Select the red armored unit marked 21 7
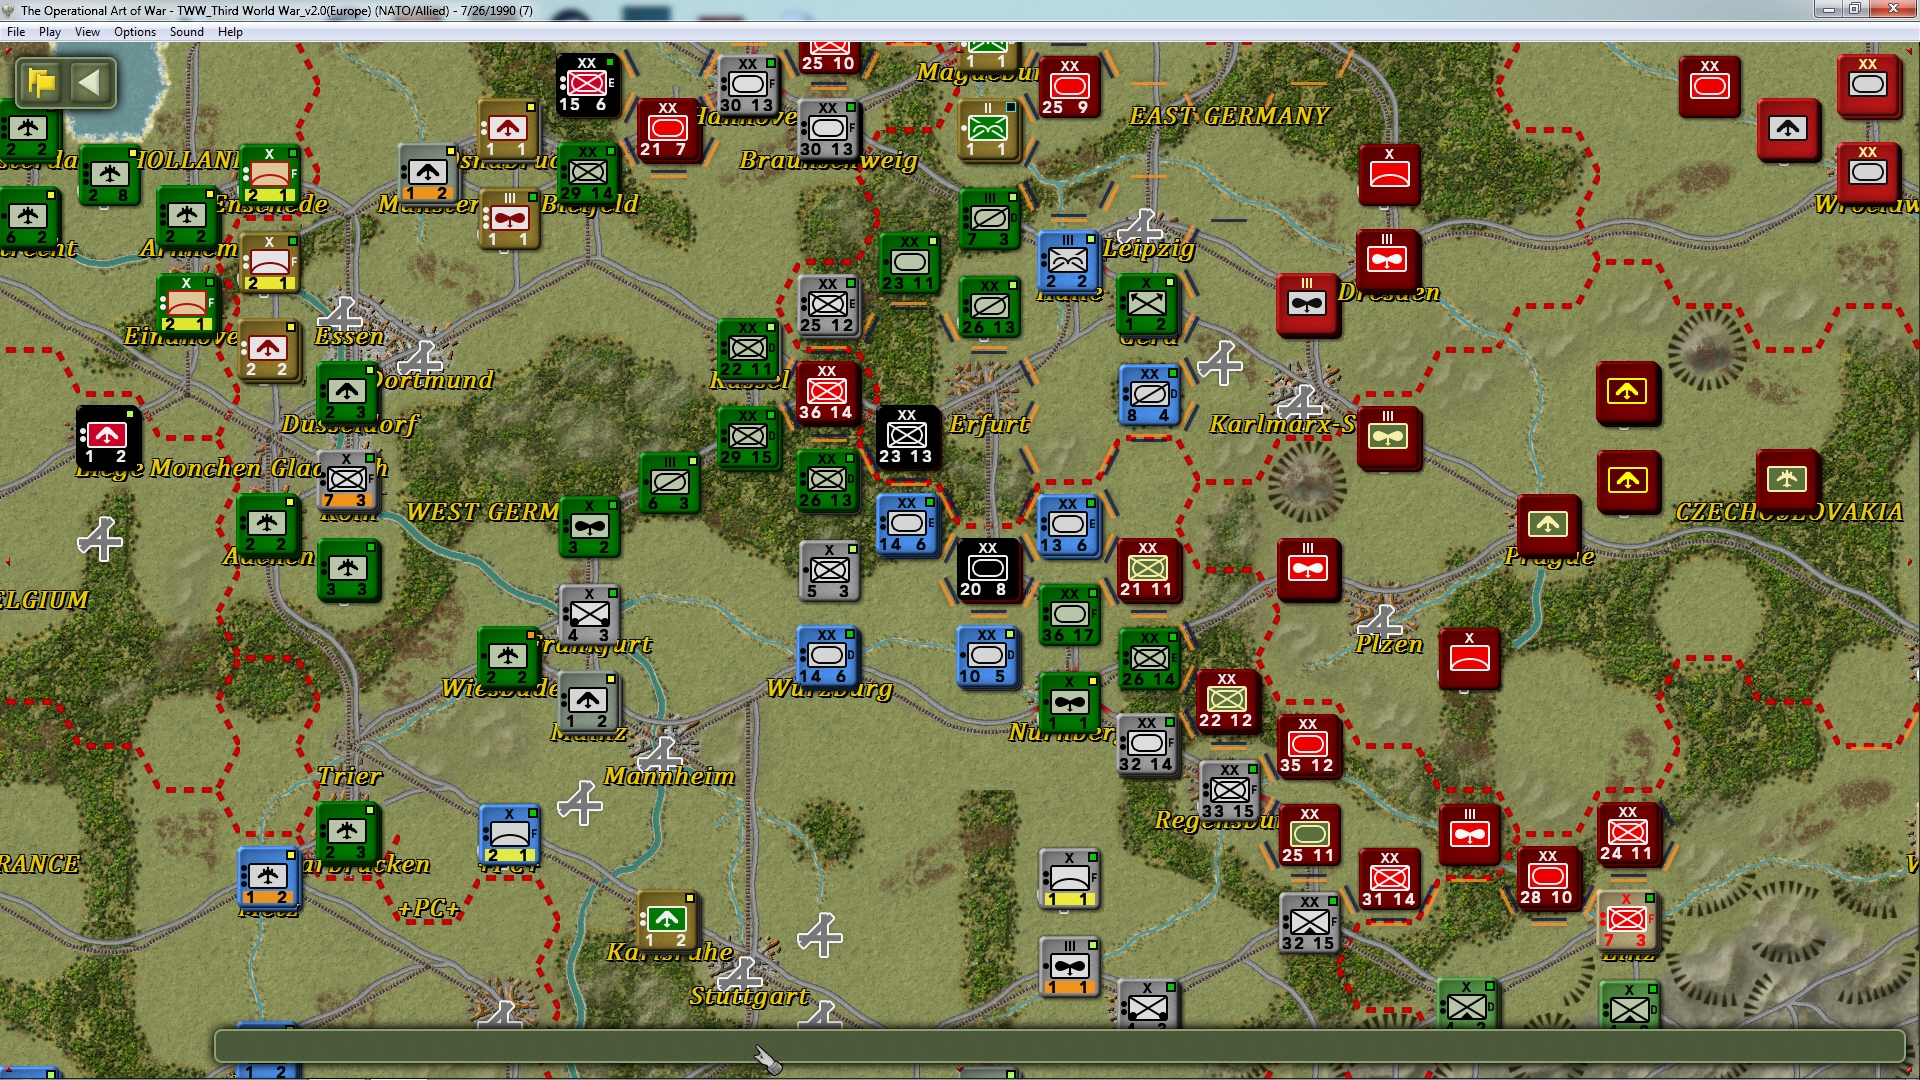This screenshot has height=1080, width=1920. (x=667, y=129)
